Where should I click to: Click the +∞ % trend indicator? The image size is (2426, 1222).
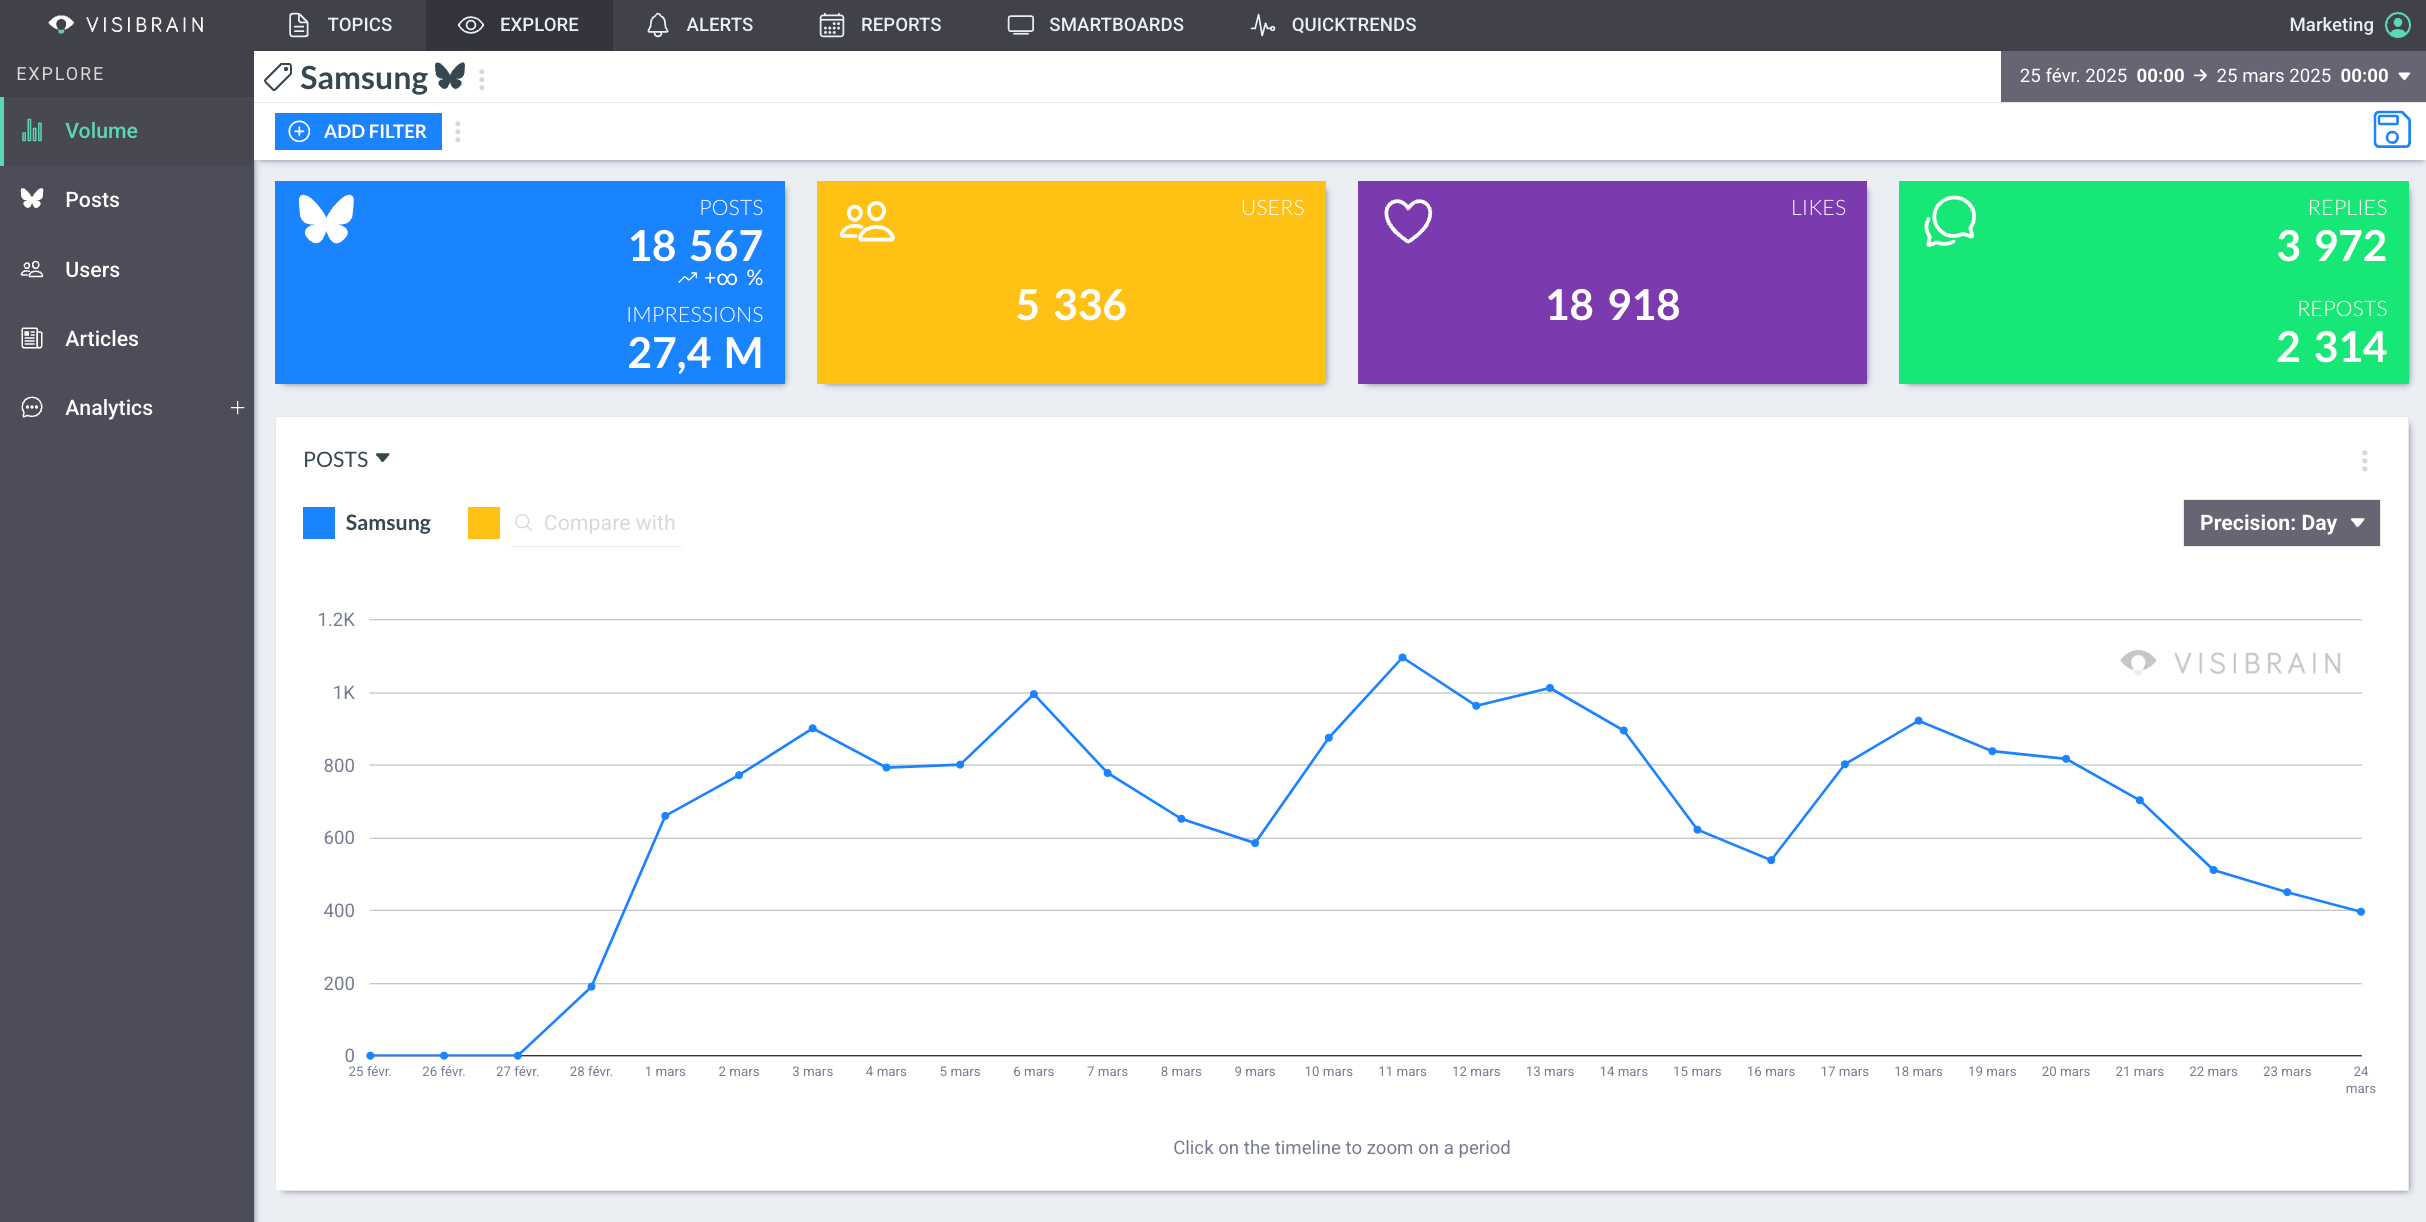(721, 279)
